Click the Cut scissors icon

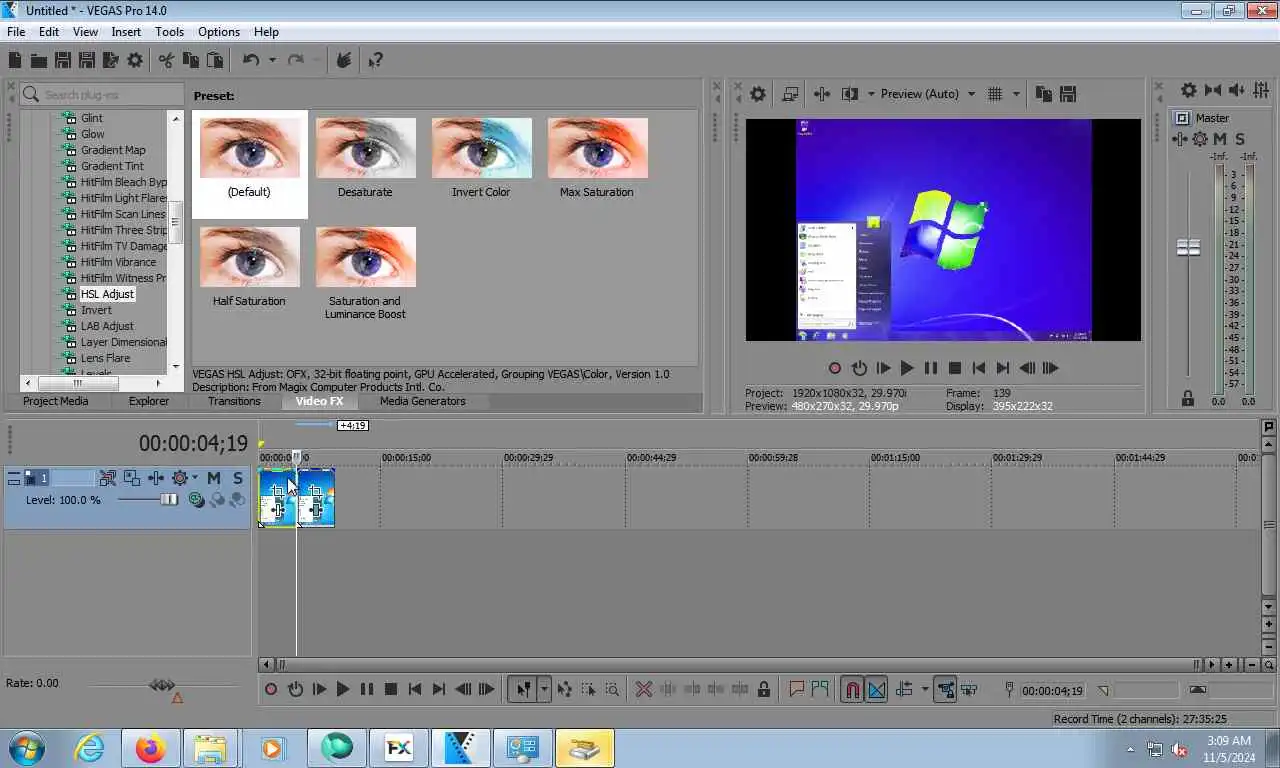click(166, 60)
